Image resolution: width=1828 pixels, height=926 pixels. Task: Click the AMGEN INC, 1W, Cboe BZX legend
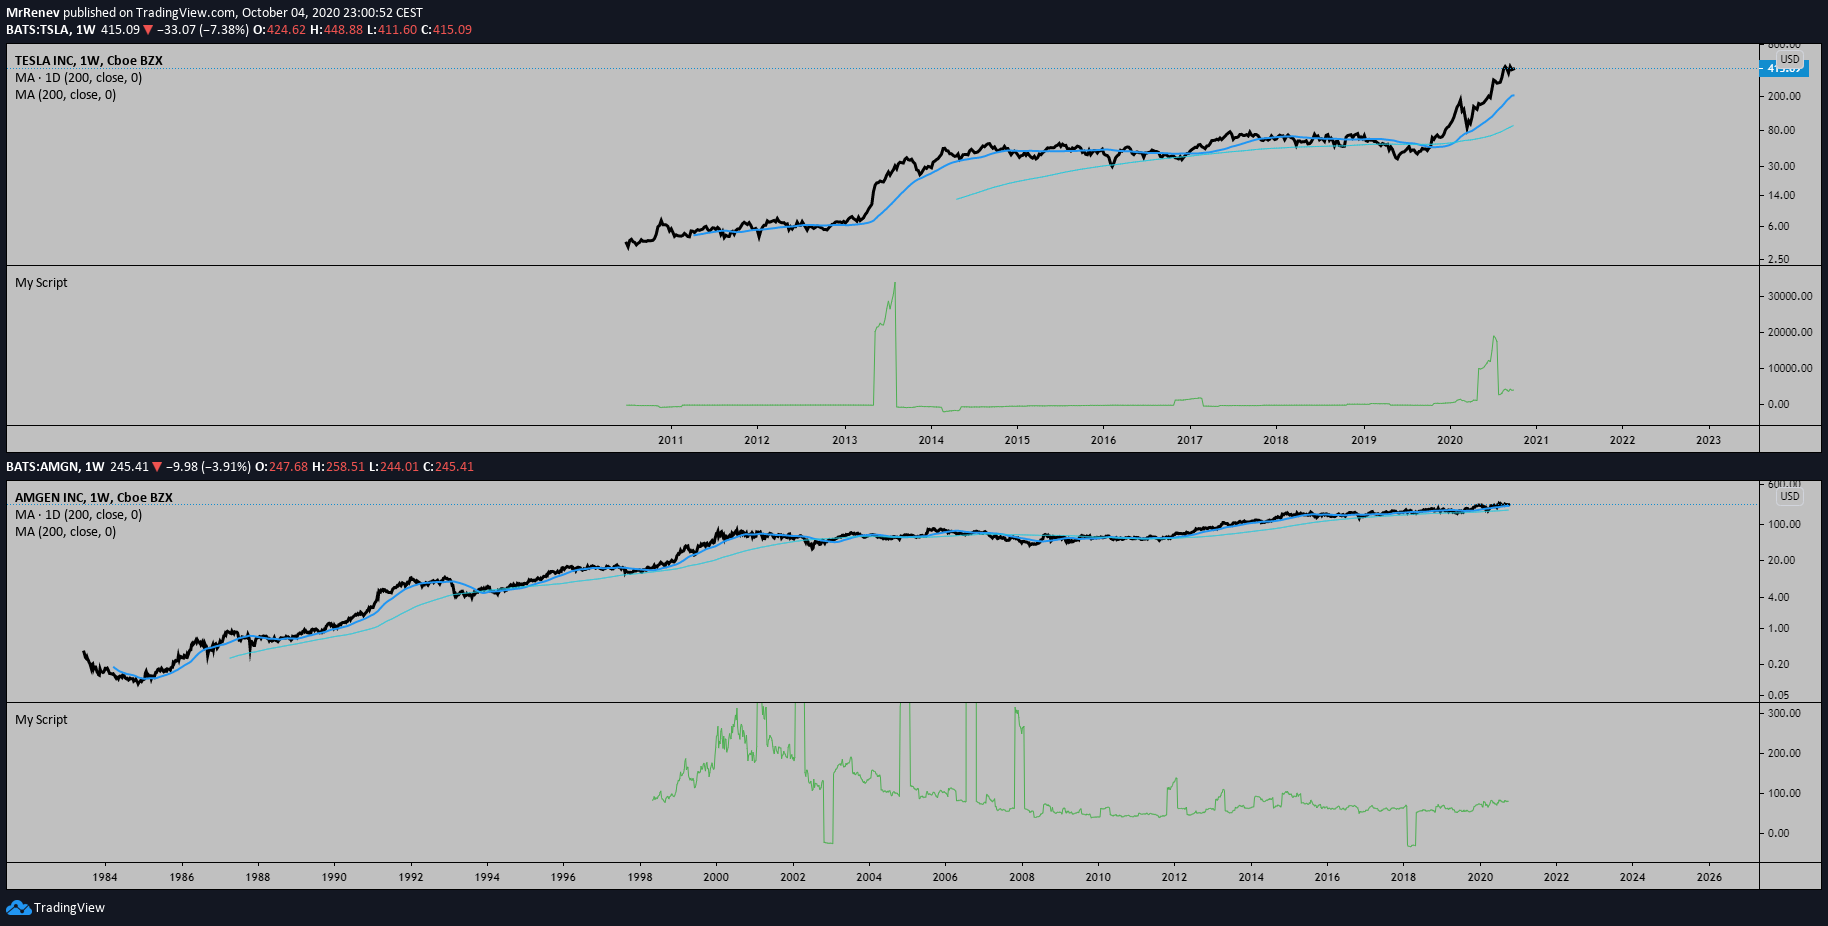pos(94,498)
